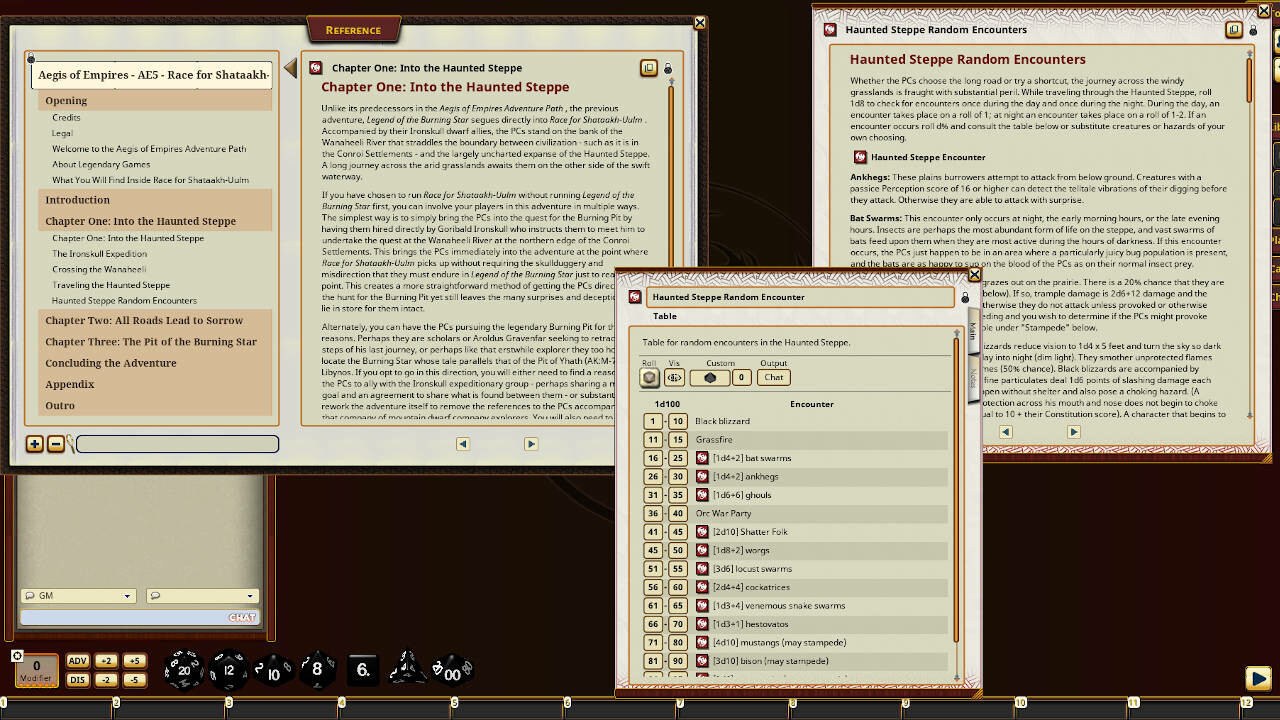Pick the d8 die
The height and width of the screenshot is (720, 1280).
coord(317,669)
